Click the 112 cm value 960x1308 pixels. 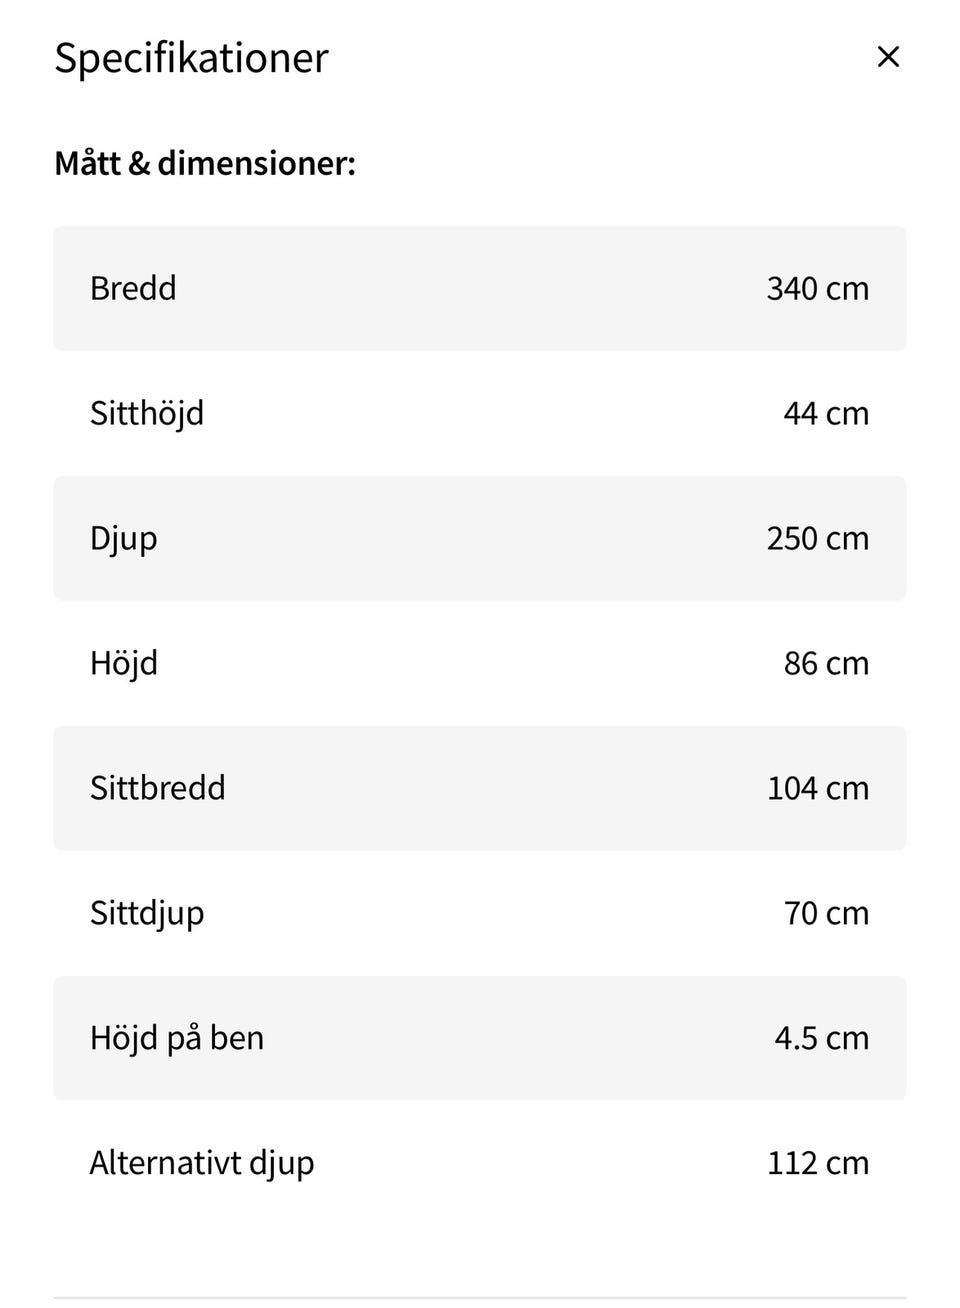817,1163
